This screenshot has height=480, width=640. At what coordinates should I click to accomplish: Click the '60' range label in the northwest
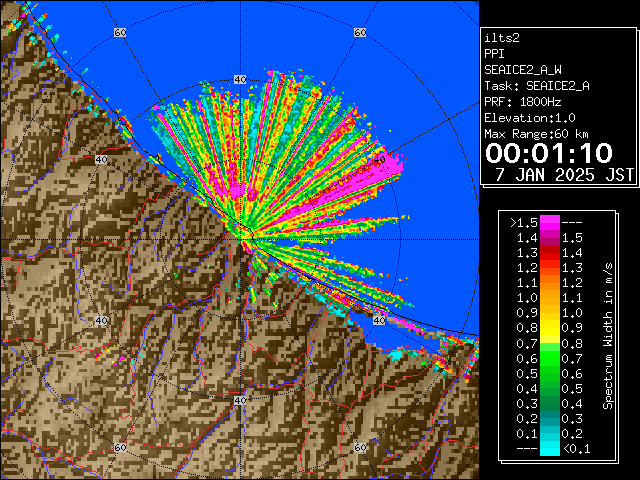point(120,32)
